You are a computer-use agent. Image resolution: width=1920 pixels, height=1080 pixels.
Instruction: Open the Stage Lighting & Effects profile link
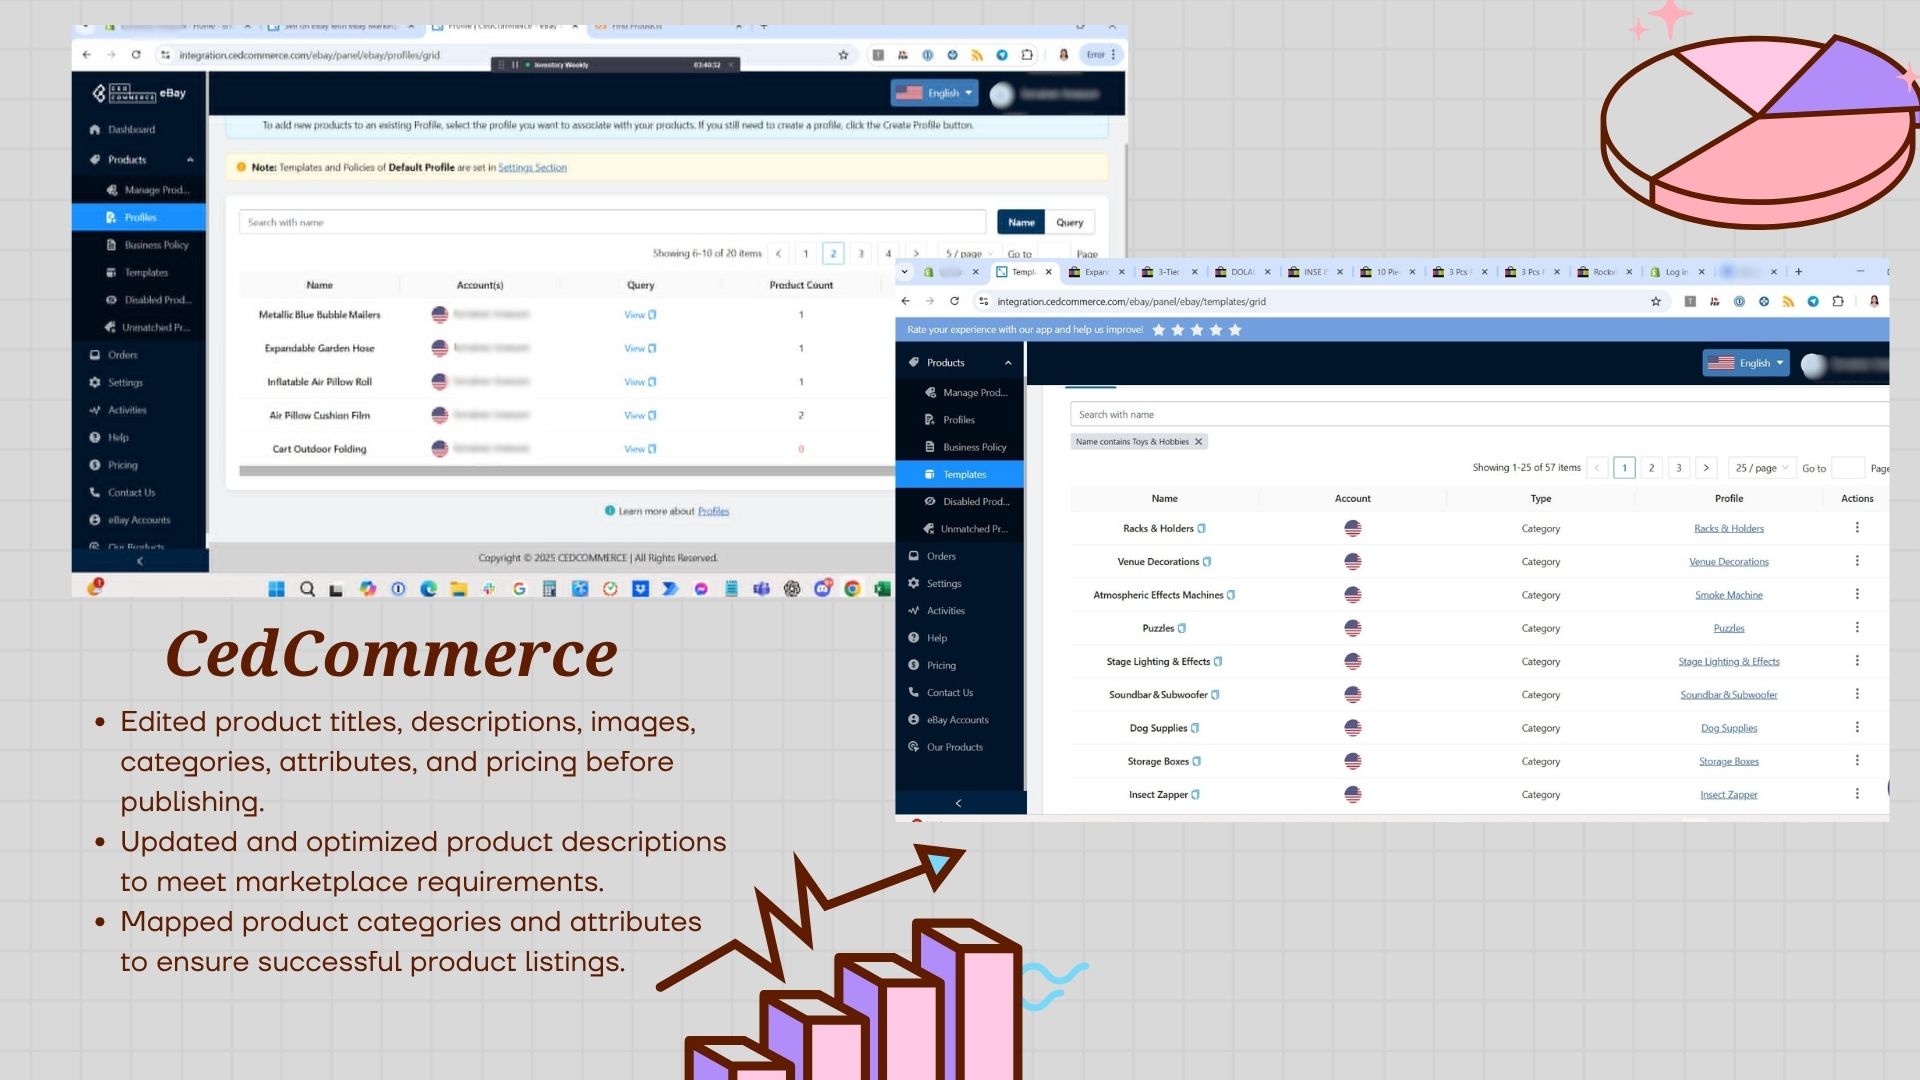pyautogui.click(x=1728, y=662)
